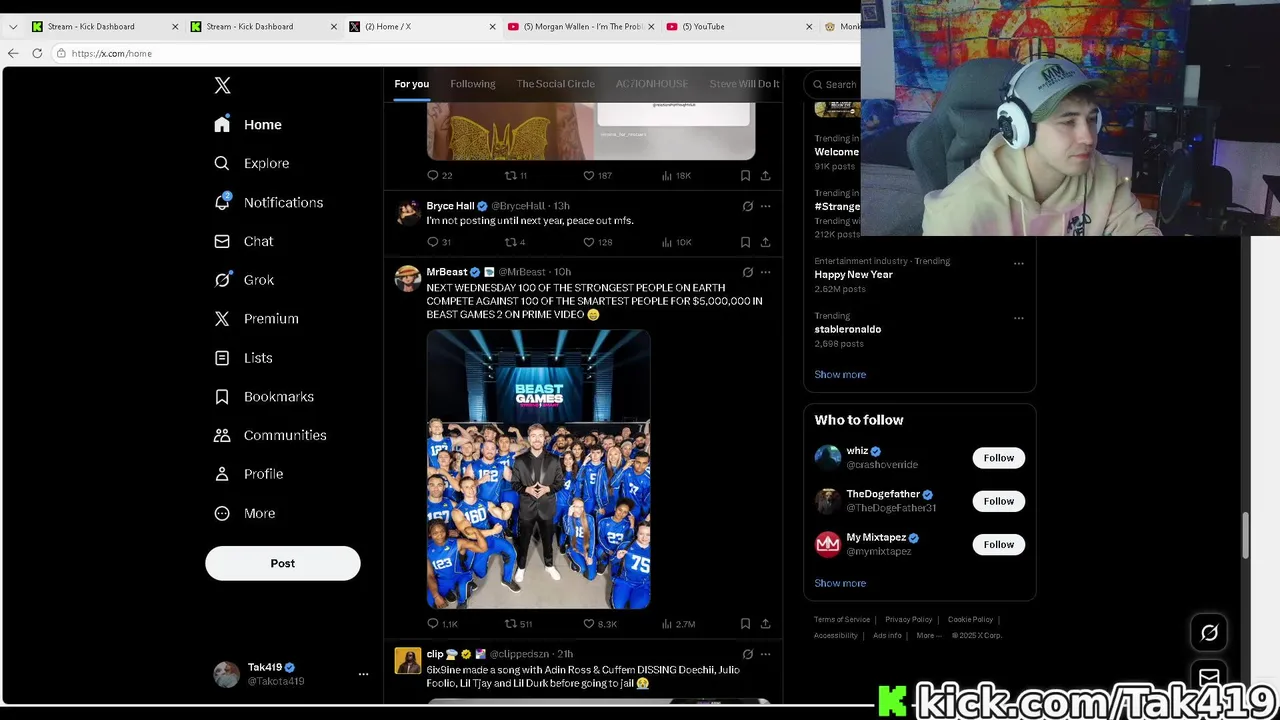The height and width of the screenshot is (720, 1280).
Task: Open Notifications in the sidebar
Action: pos(268,202)
